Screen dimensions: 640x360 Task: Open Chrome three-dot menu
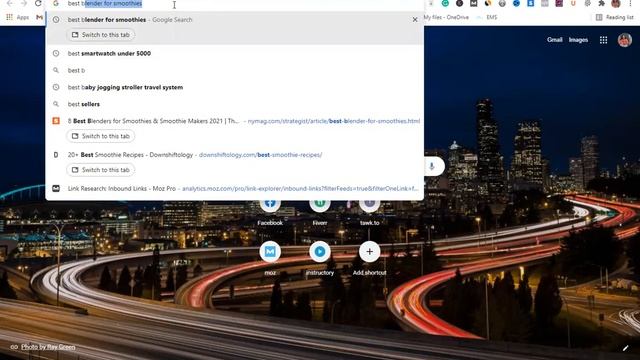point(631,3)
